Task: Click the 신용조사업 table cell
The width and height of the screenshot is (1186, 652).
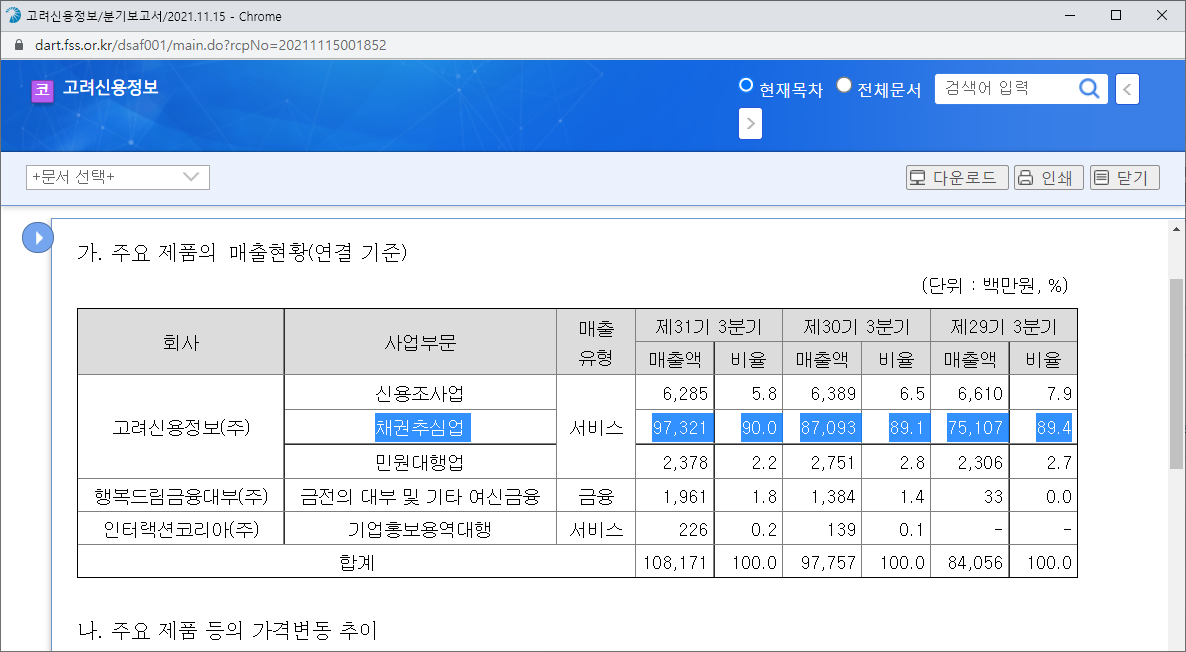Action: (x=420, y=393)
